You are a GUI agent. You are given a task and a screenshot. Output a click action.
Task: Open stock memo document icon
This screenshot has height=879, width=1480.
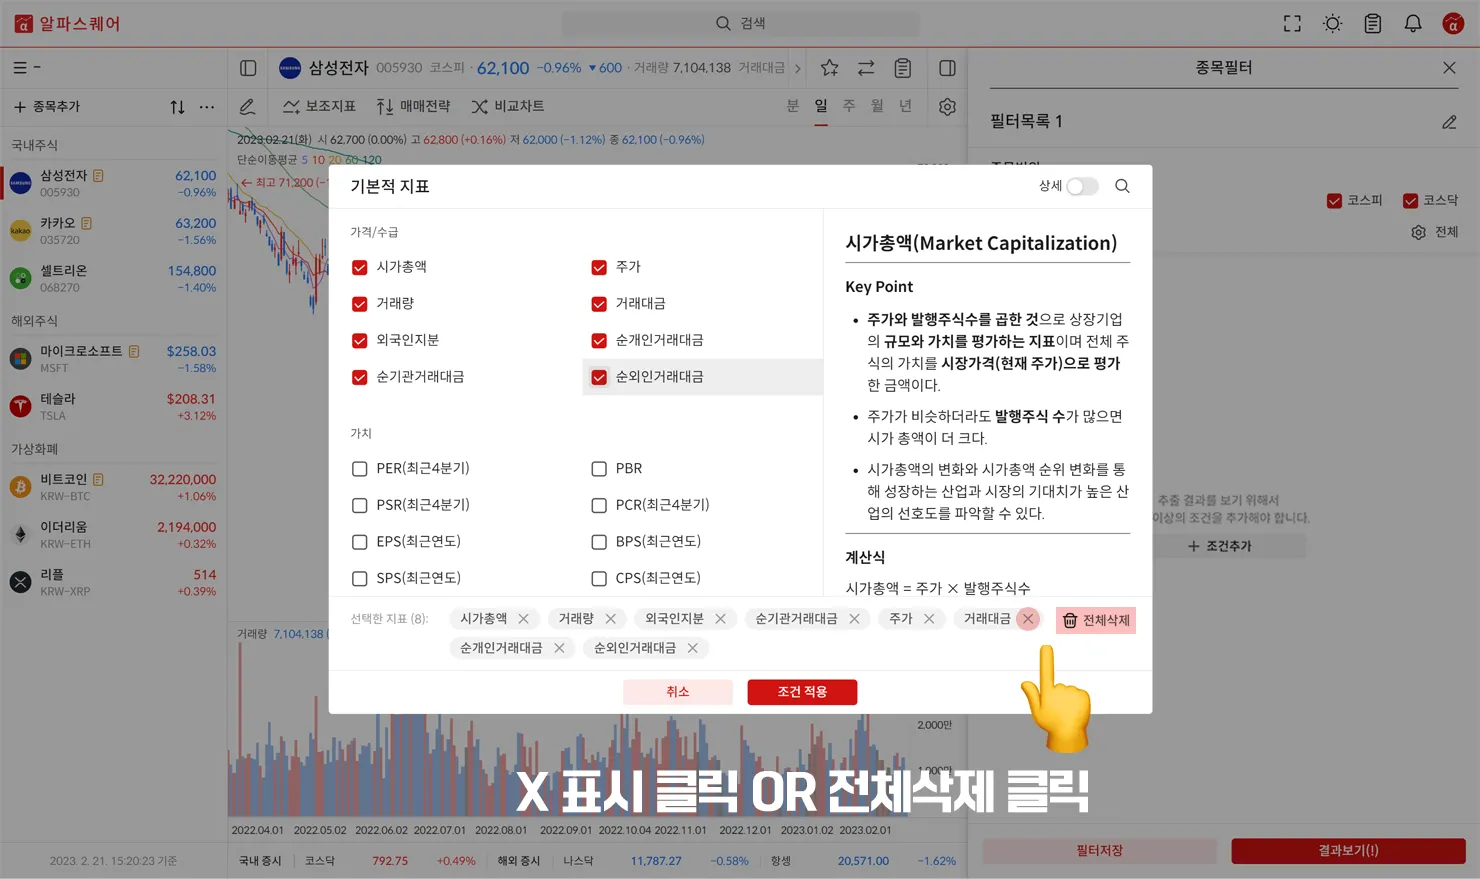click(x=903, y=68)
